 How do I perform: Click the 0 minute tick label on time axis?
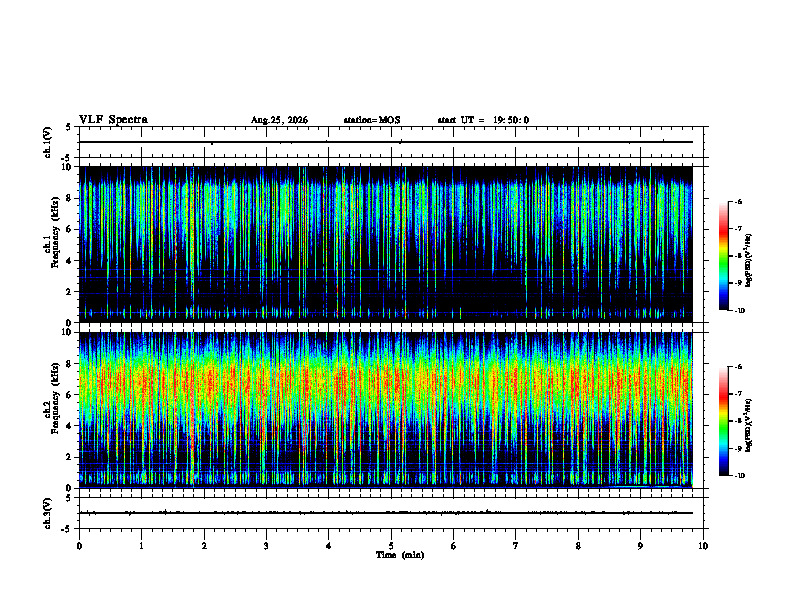pos(79,546)
